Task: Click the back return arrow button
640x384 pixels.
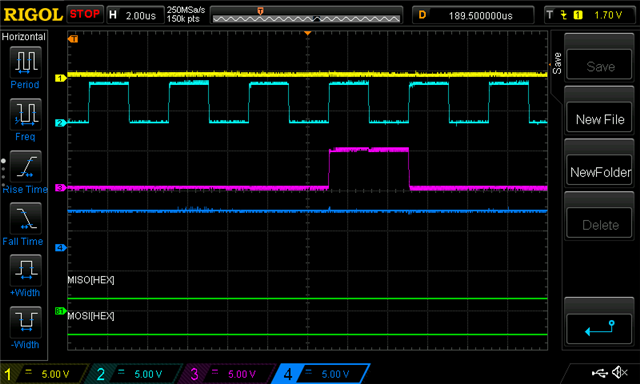Action: pos(599,328)
